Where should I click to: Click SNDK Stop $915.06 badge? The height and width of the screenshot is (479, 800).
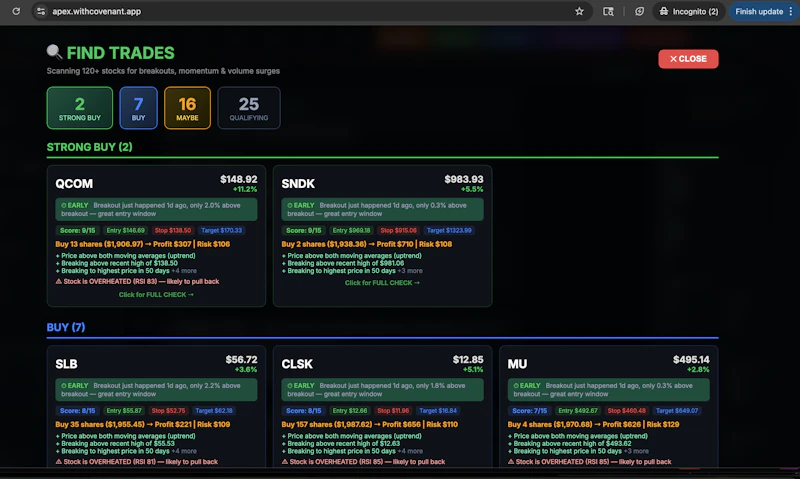click(398, 231)
